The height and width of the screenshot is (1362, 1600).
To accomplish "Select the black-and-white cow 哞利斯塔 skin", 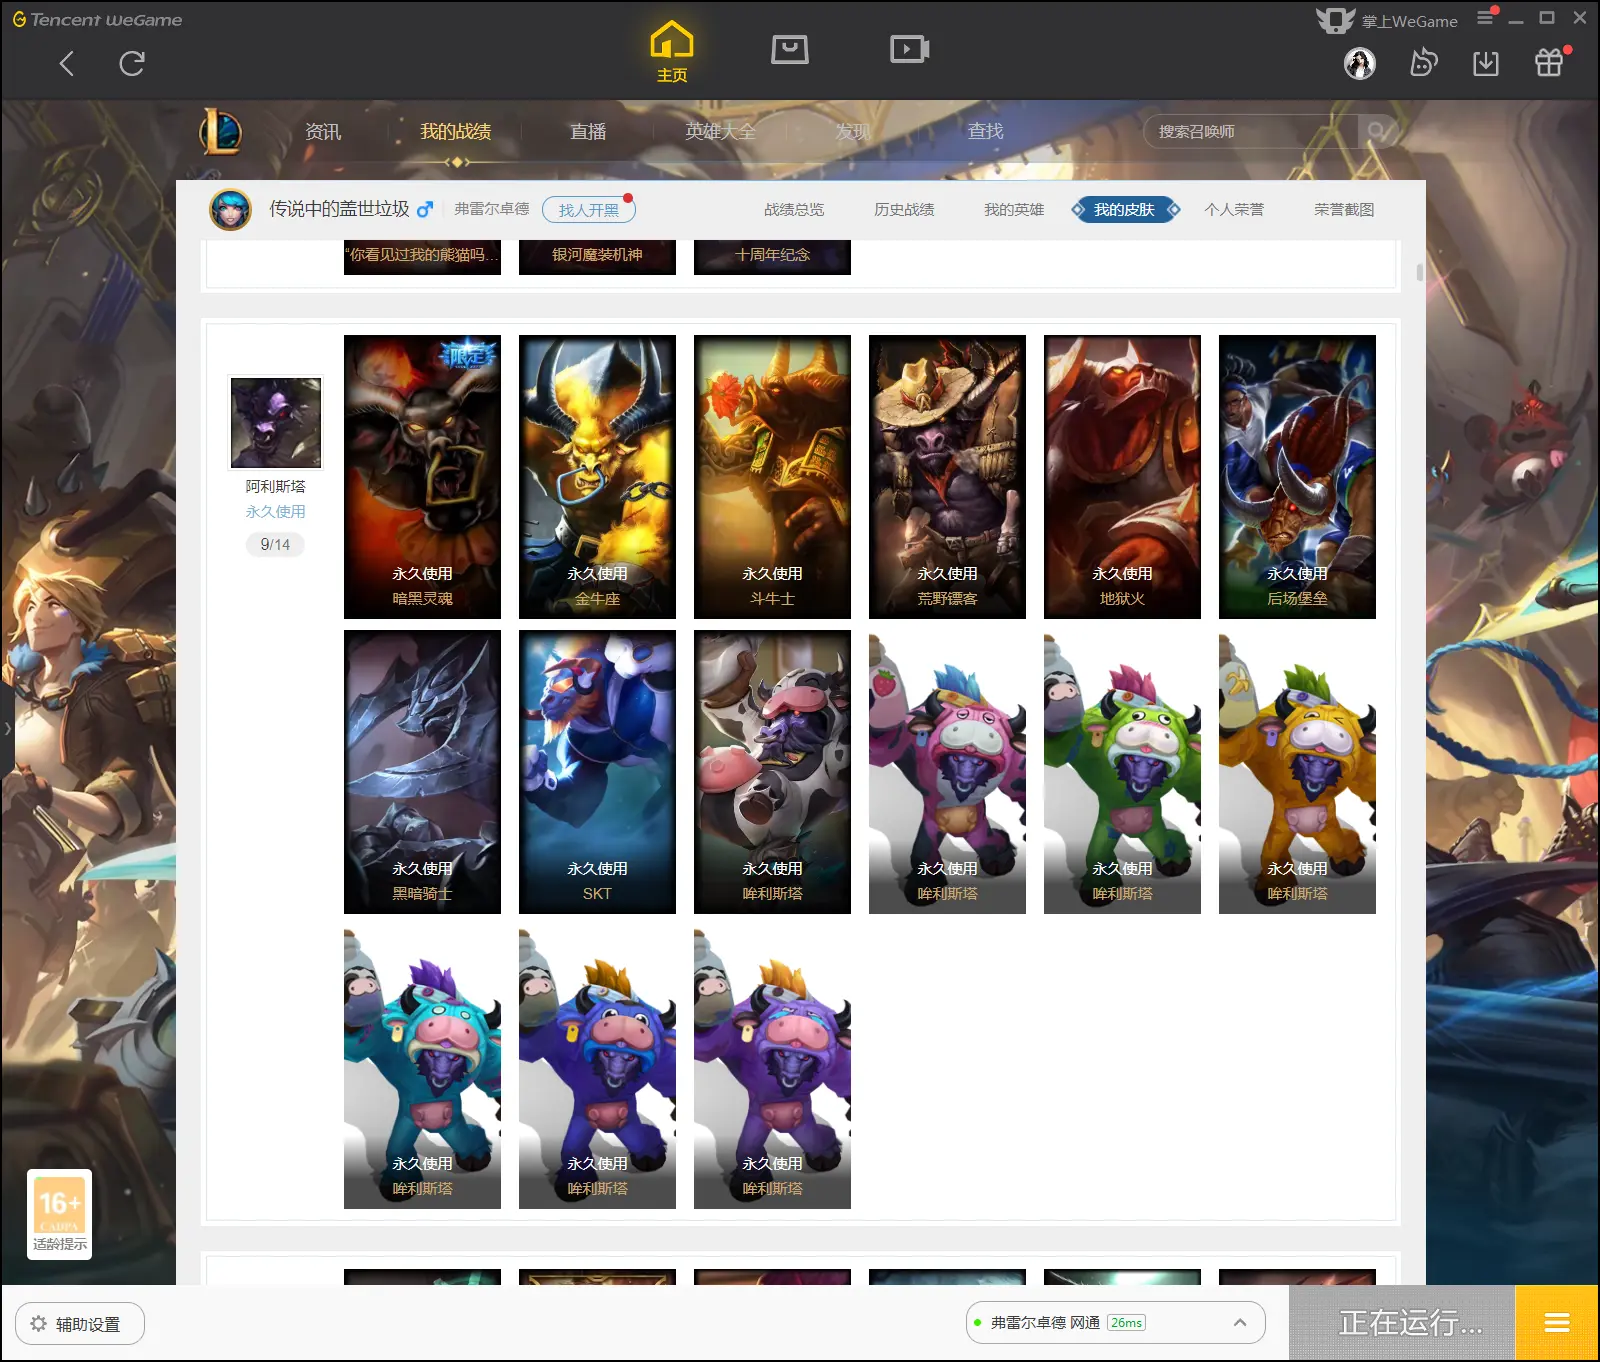I will (x=772, y=772).
